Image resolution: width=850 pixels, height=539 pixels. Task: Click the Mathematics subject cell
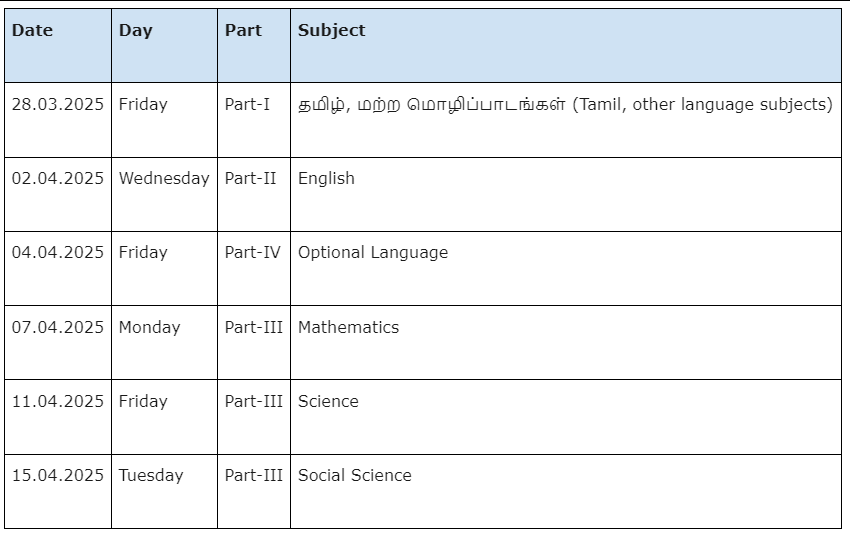click(566, 343)
